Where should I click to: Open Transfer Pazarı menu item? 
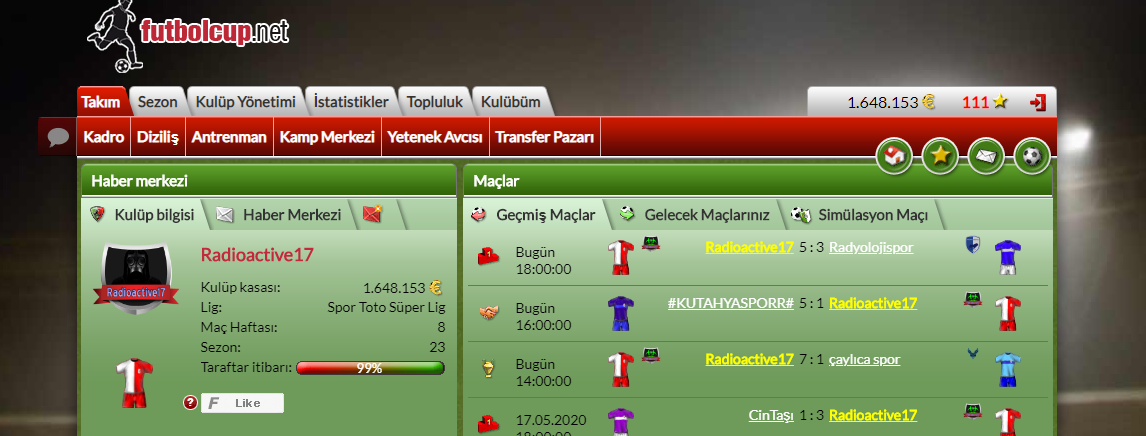[x=544, y=137]
